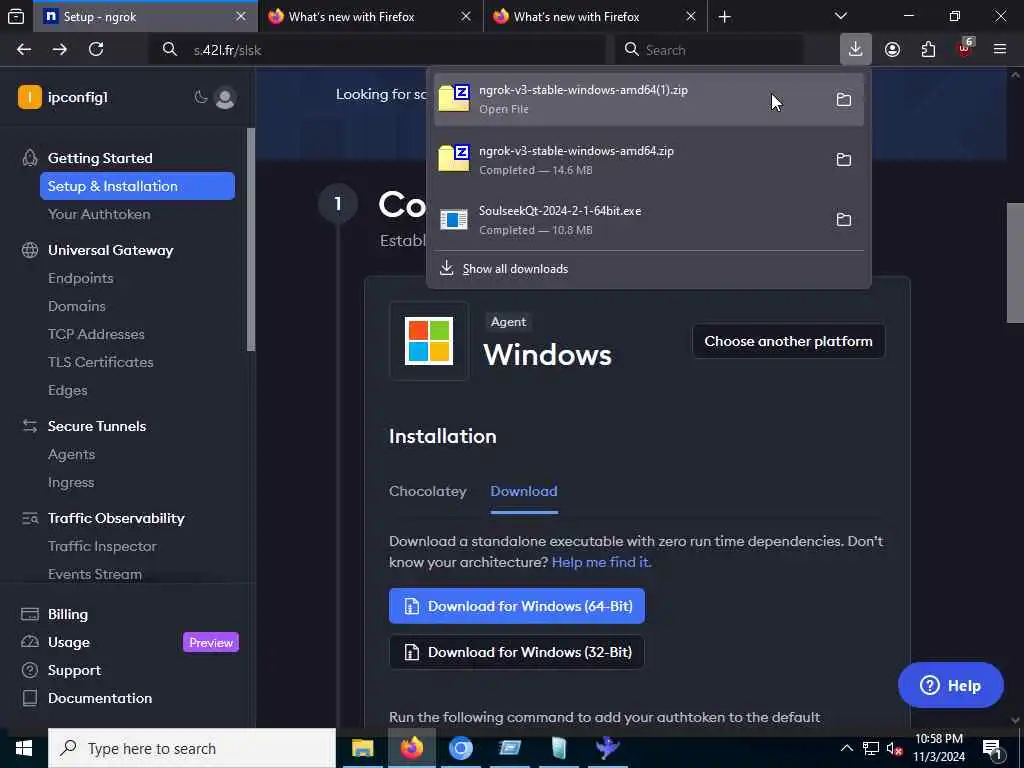Open TLS Certificates in sidebar

[101, 362]
